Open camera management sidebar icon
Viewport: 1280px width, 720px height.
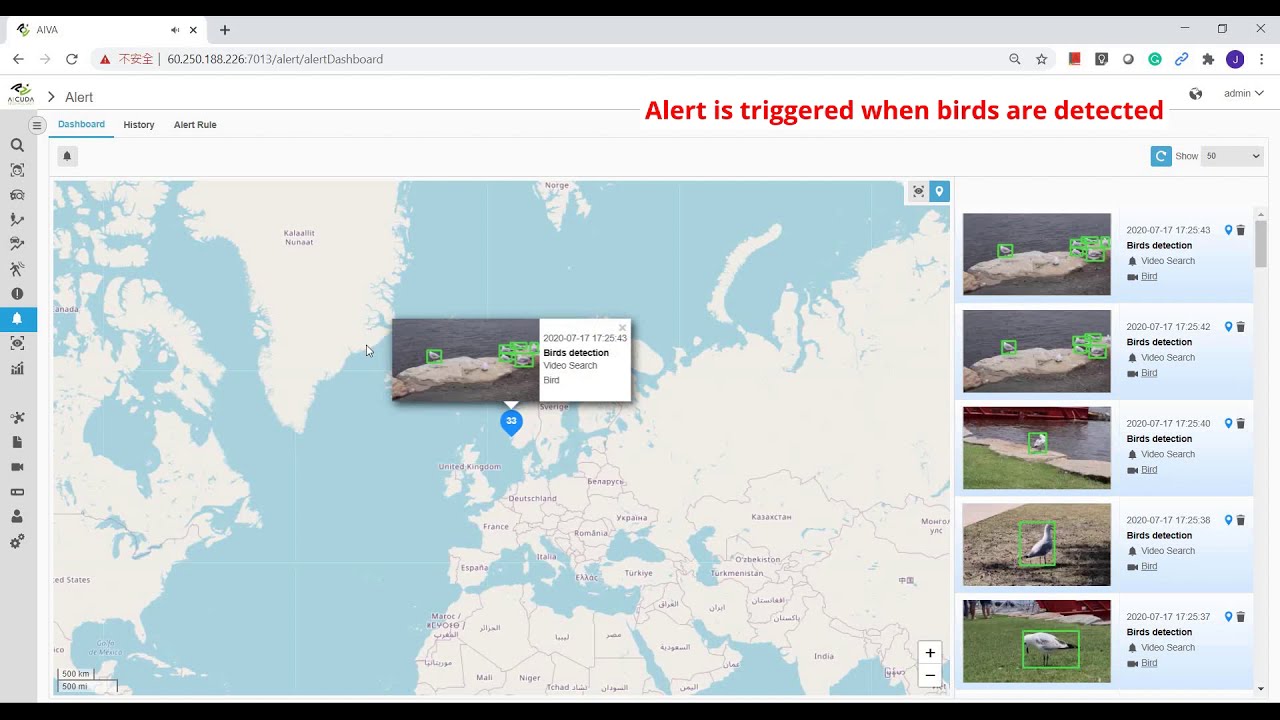pyautogui.click(x=17, y=467)
